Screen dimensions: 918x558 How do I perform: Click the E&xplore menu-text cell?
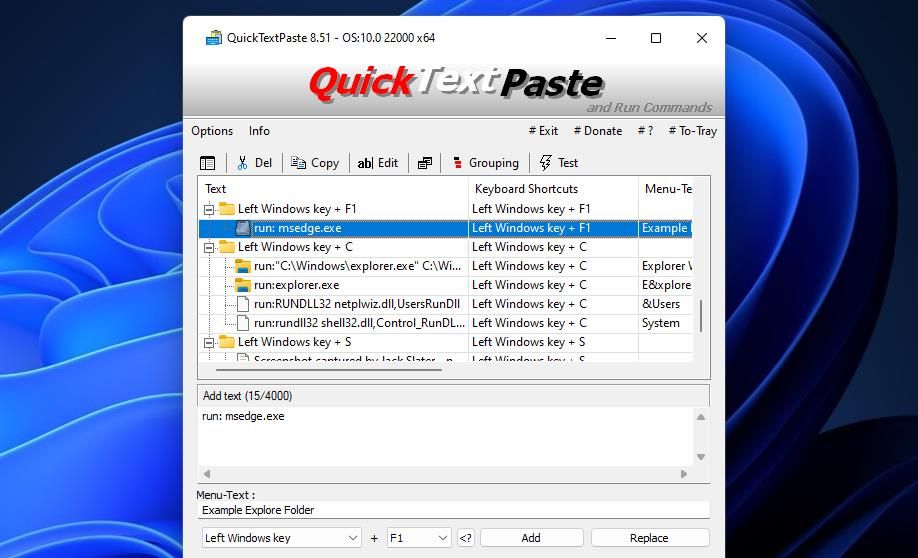(666, 285)
